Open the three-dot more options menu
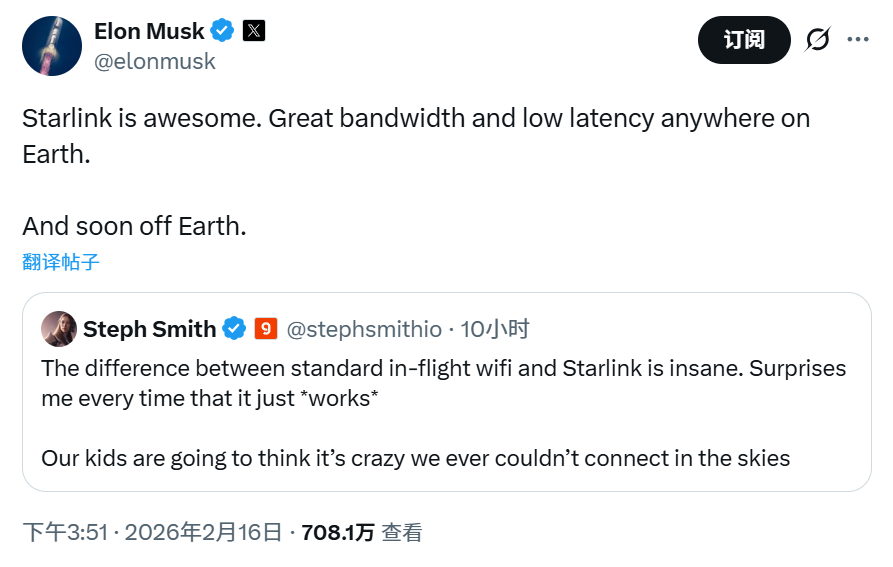This screenshot has height=567, width=893. 858,40
